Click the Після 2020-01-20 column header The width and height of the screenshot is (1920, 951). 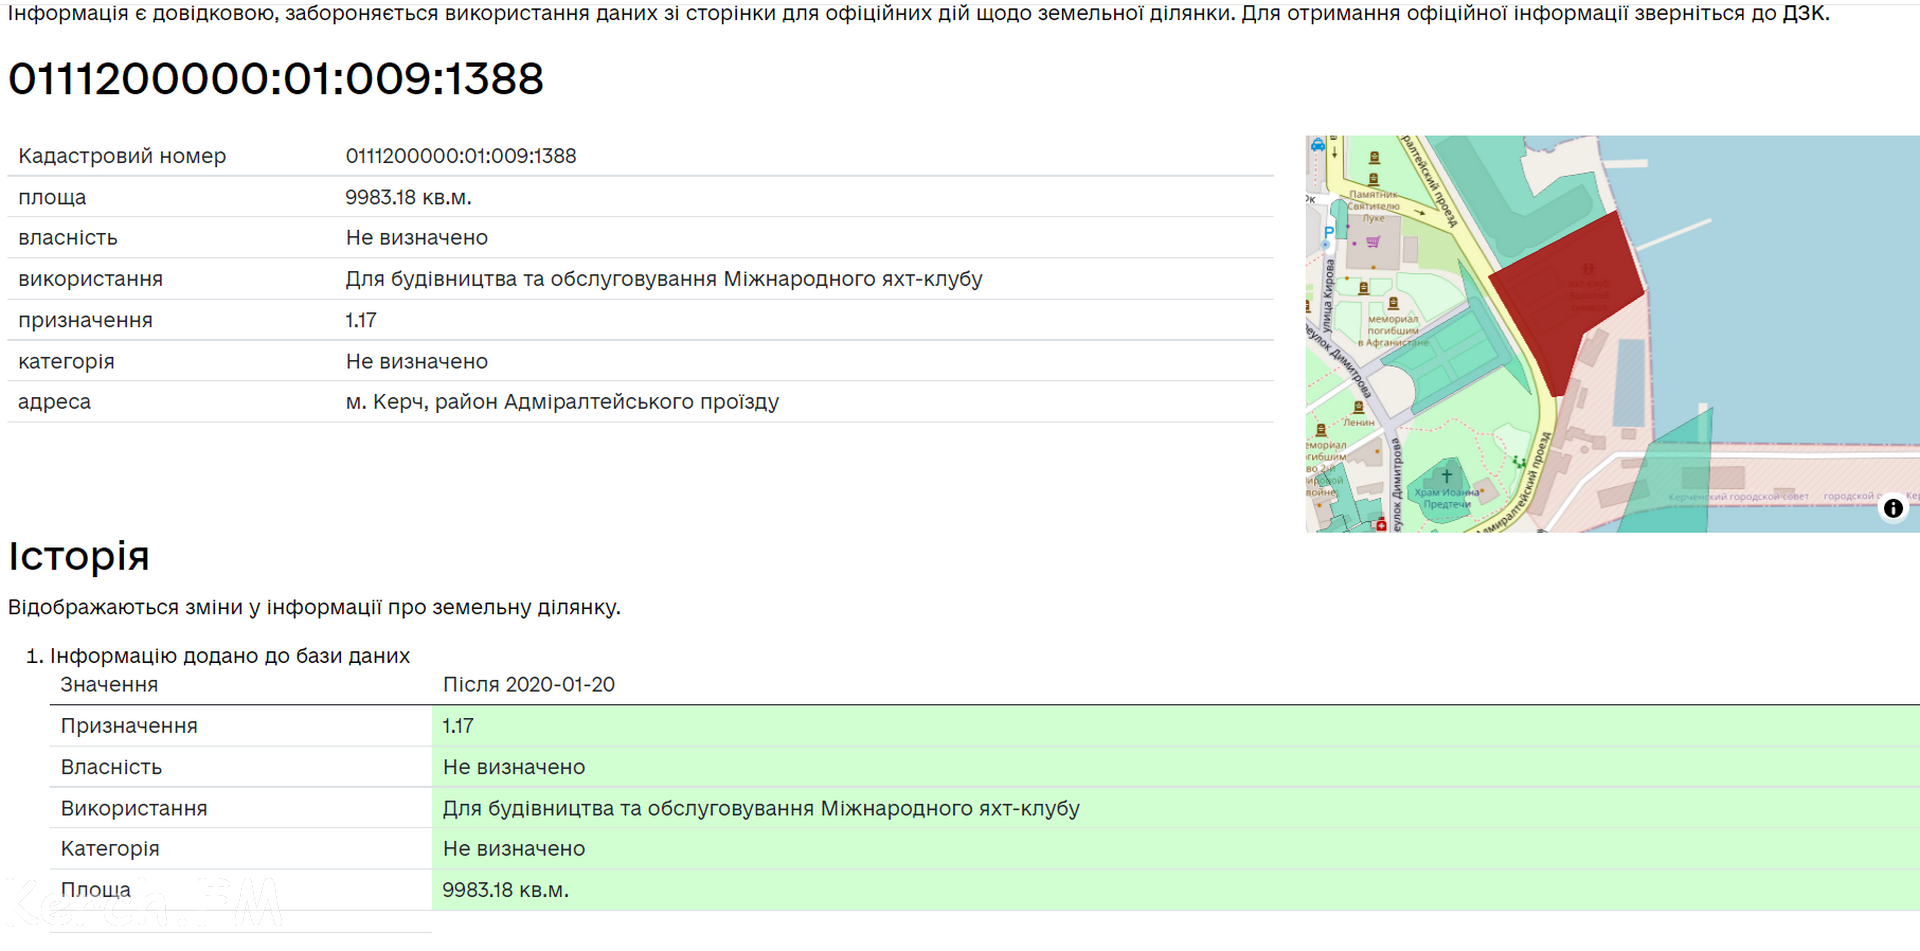[x=529, y=685]
